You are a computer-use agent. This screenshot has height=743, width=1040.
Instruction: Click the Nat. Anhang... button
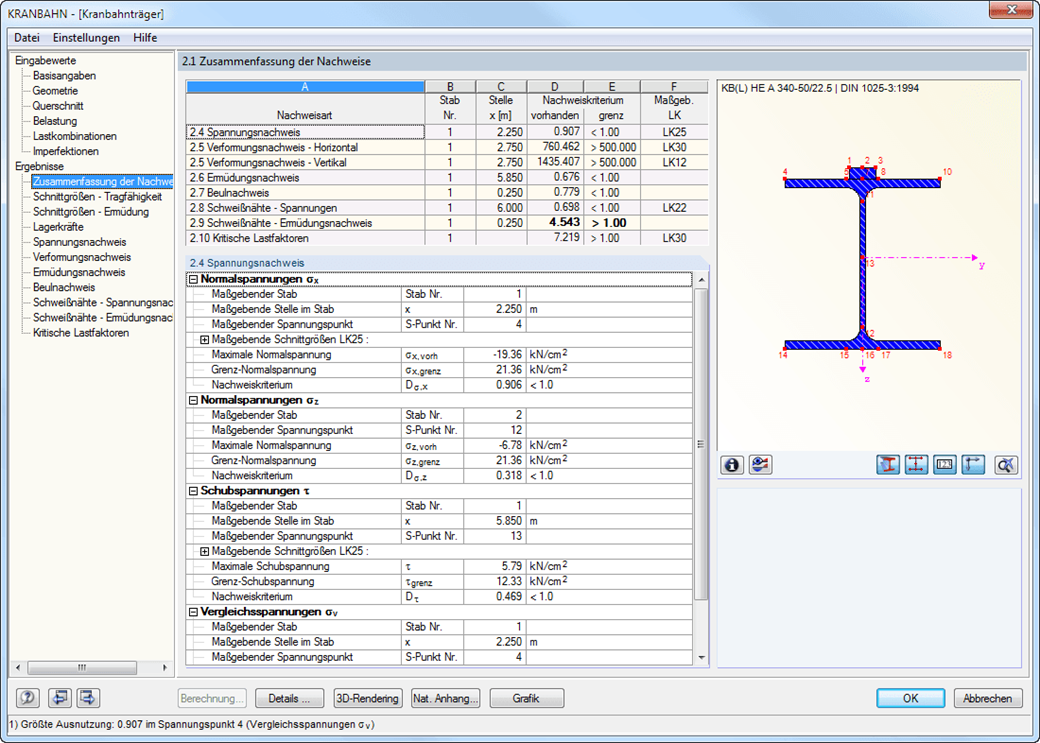446,698
